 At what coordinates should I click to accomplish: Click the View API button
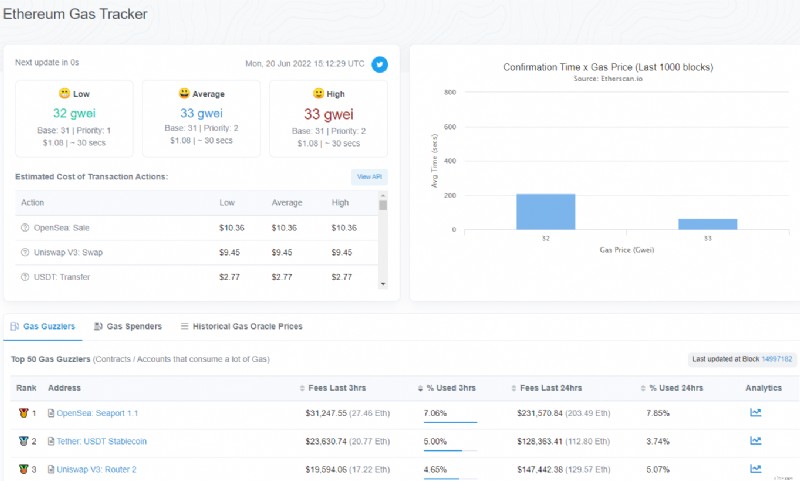click(369, 176)
